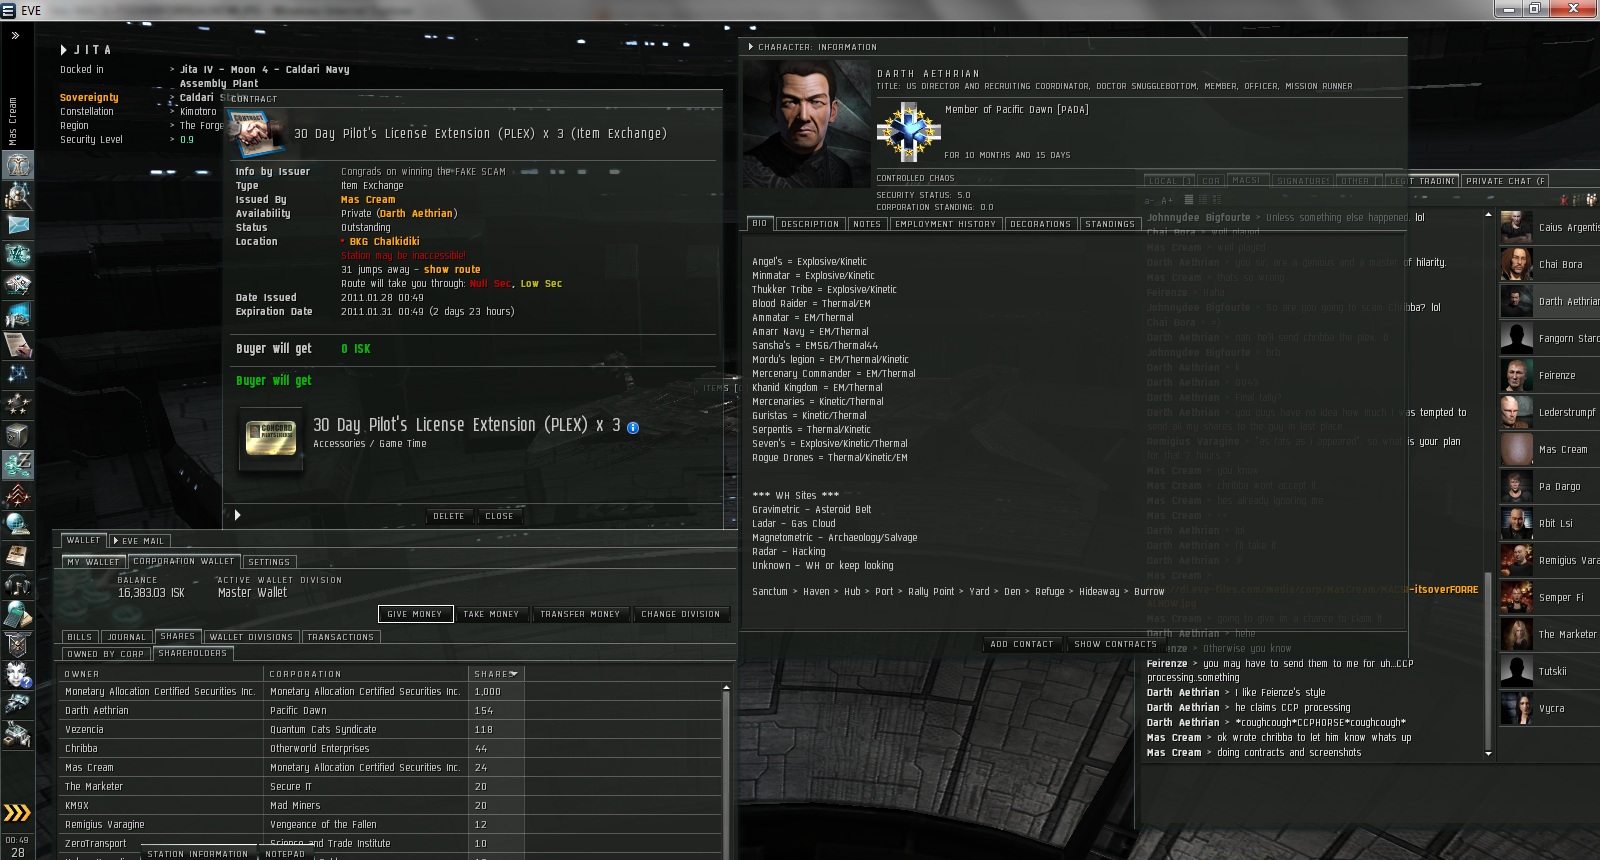Click the yellow arrows icon at sidebar bottom
The image size is (1600, 860).
[x=17, y=812]
